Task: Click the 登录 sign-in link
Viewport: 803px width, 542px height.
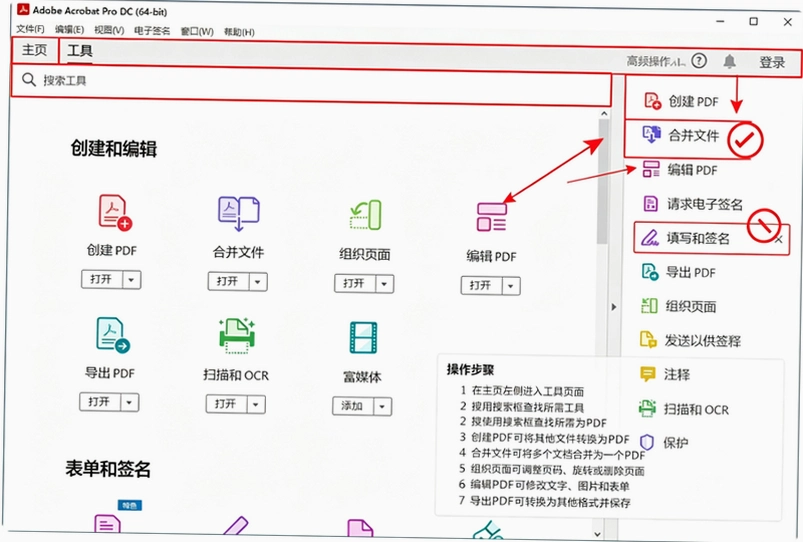Action: click(772, 62)
